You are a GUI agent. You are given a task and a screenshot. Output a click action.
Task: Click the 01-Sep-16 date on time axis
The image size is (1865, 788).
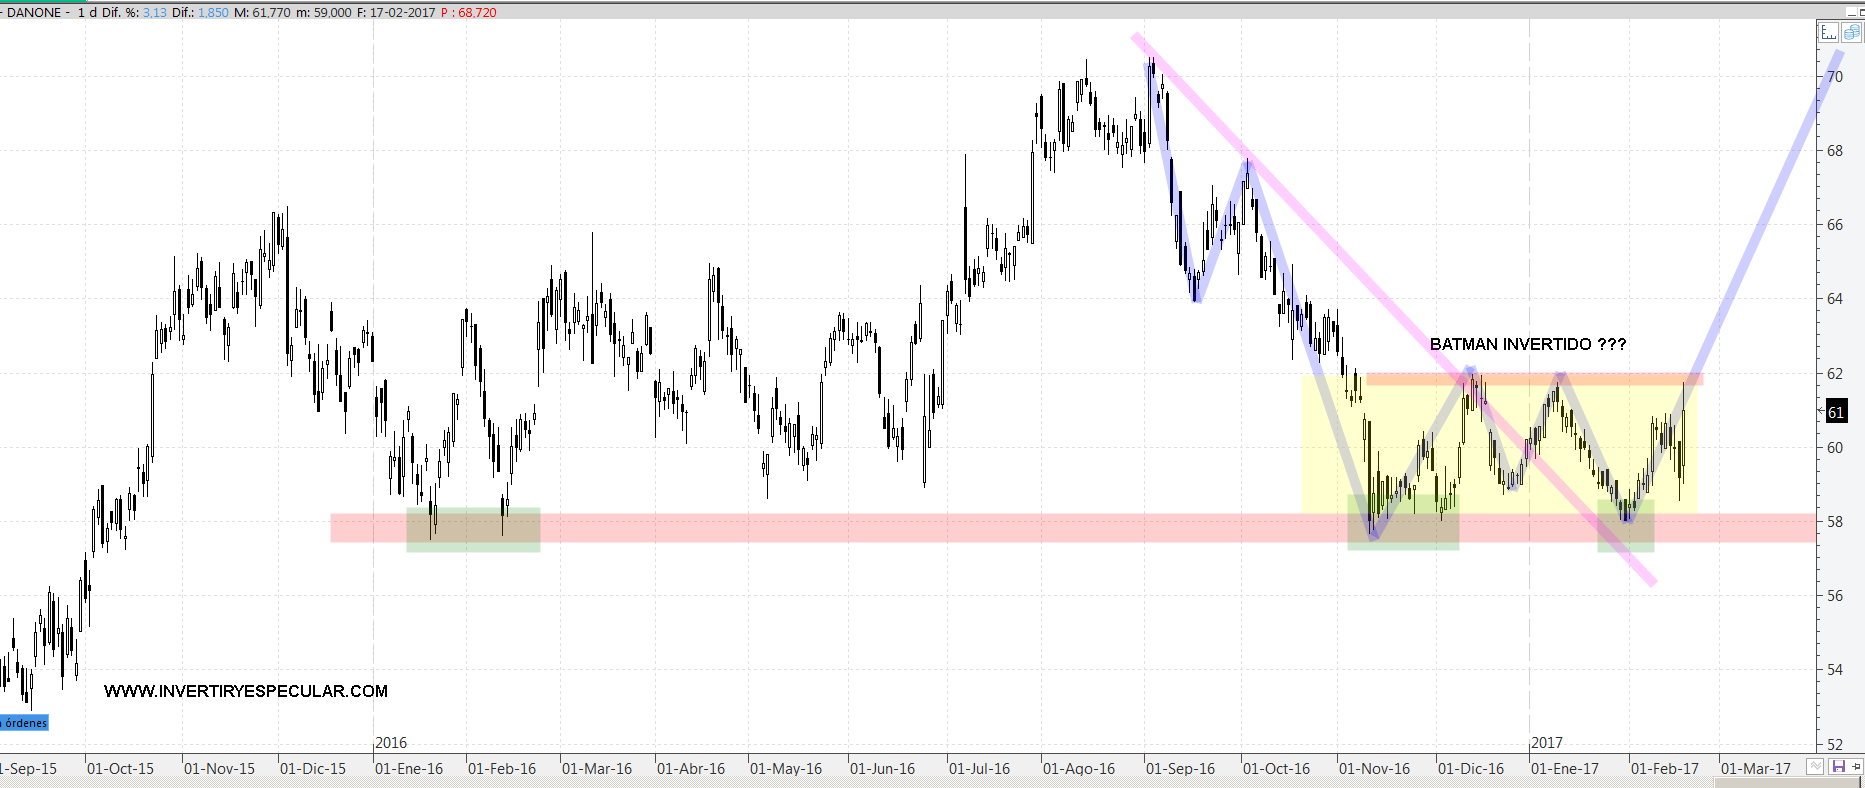[x=1180, y=769]
